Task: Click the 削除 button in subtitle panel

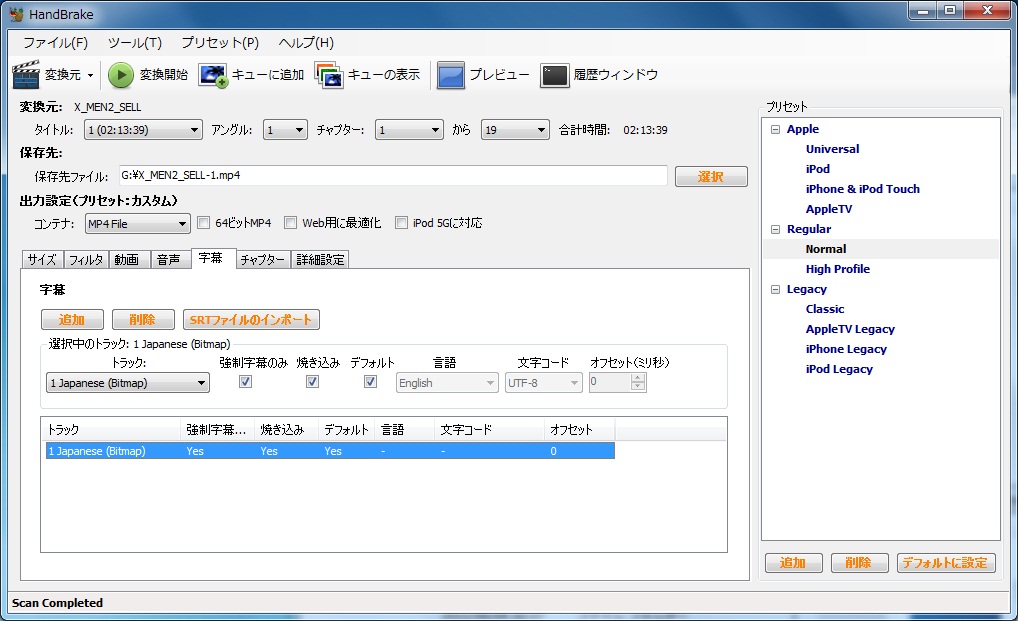Action: pos(143,319)
